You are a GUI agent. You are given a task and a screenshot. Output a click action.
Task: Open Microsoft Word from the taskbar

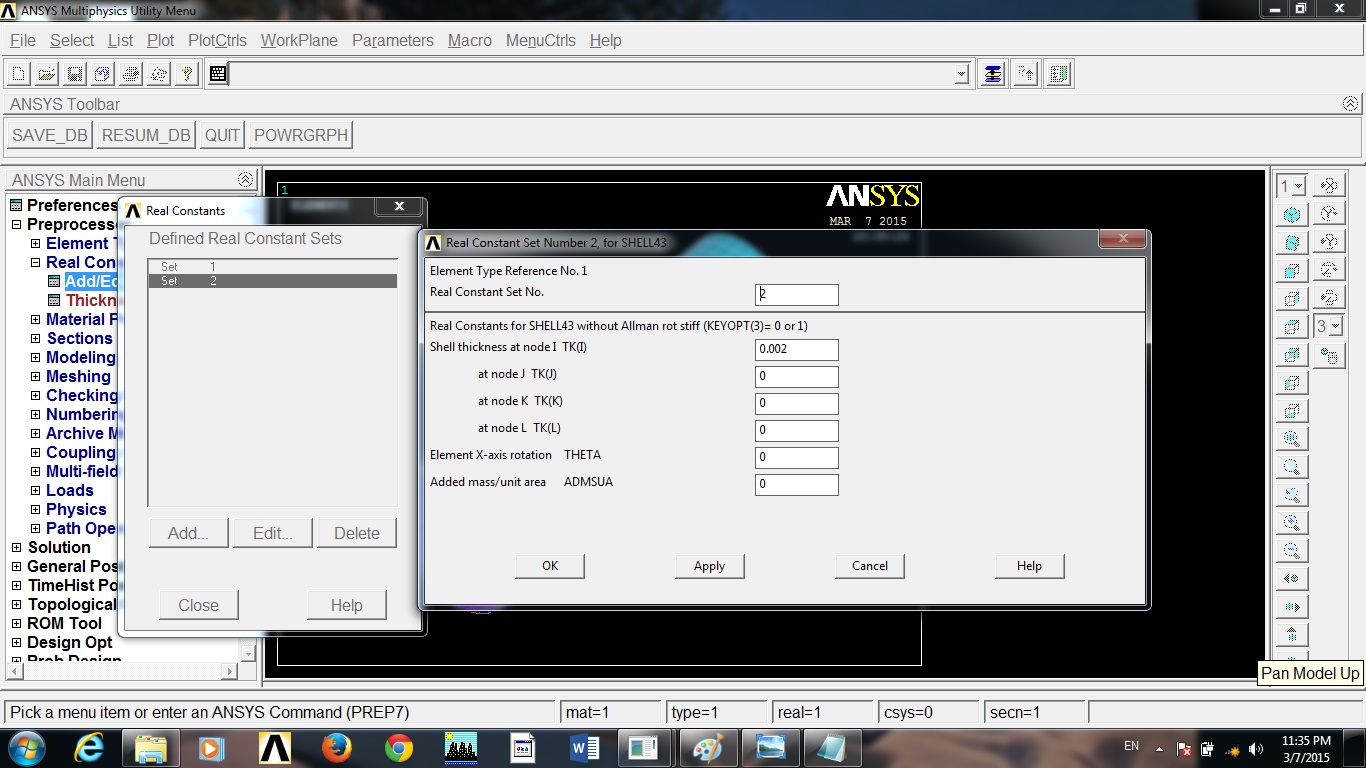coord(585,747)
